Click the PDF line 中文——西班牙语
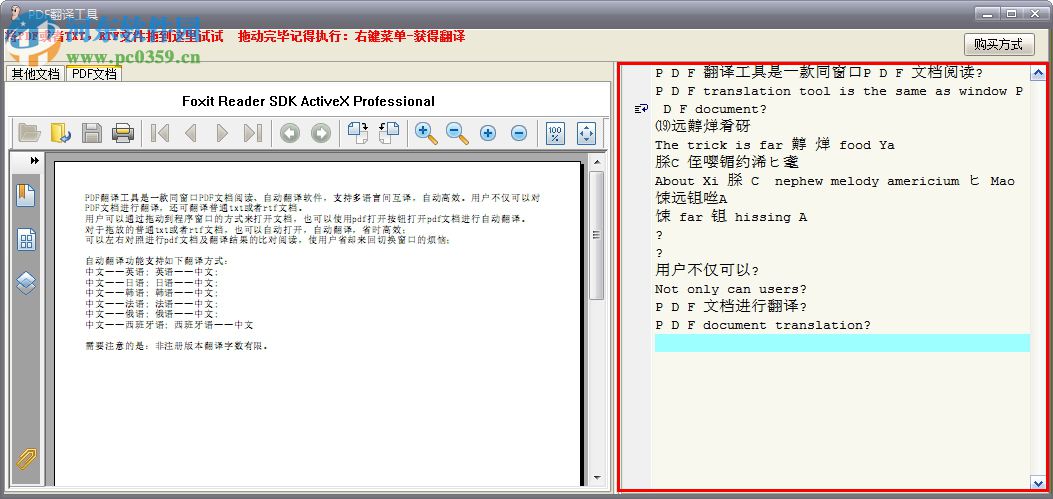This screenshot has height=499, width=1053. tap(169, 325)
